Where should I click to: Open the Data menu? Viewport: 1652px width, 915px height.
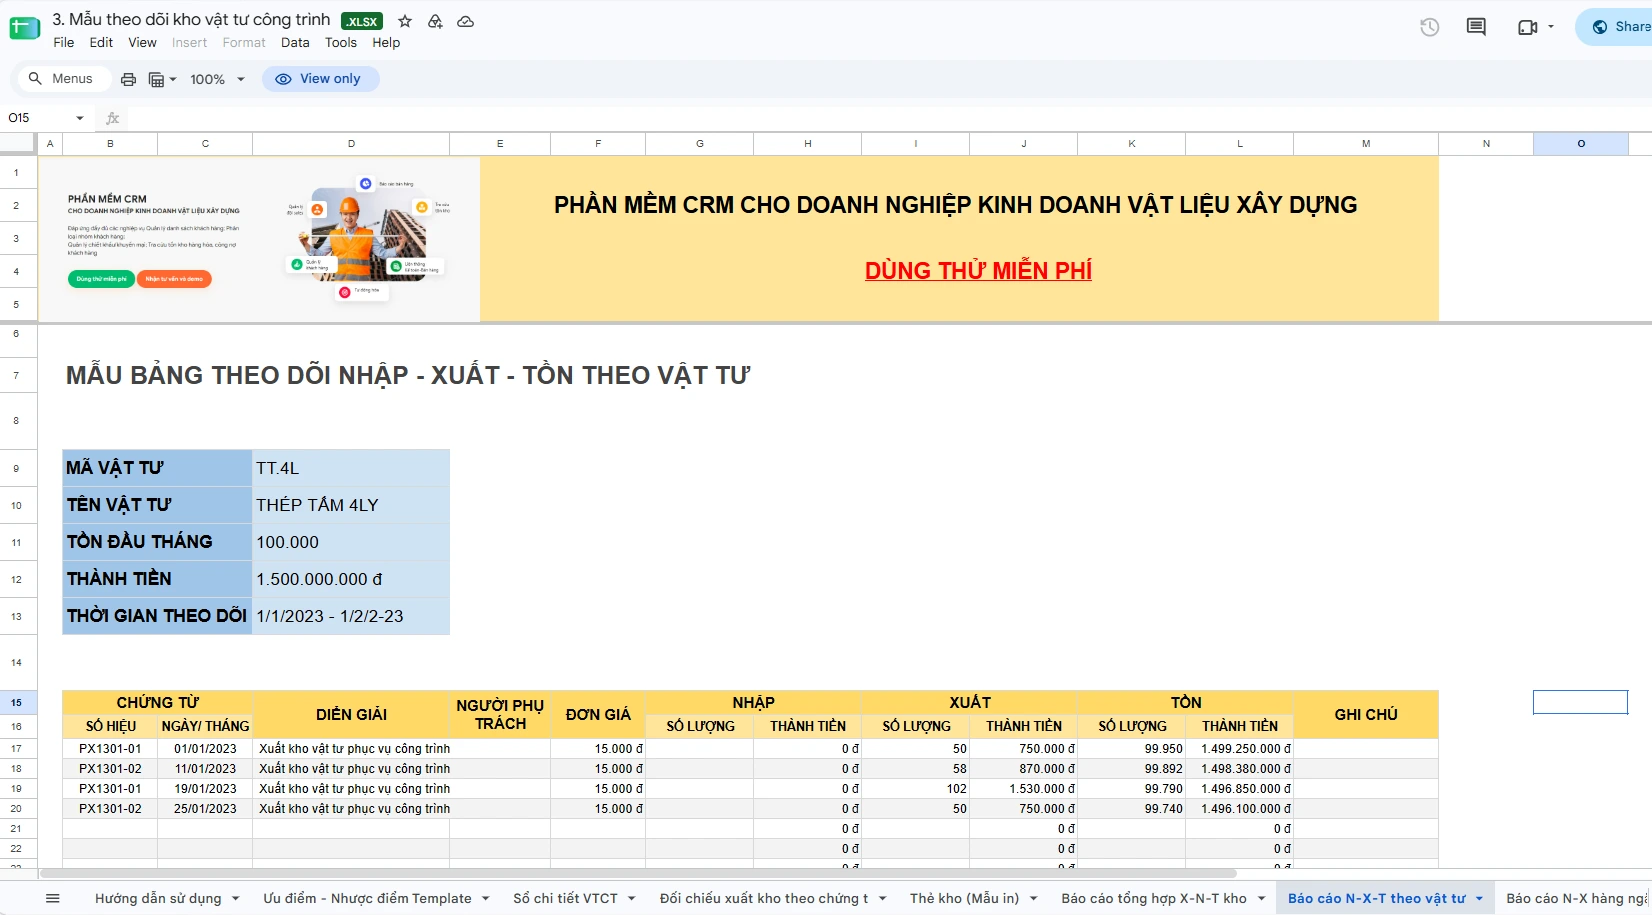(x=295, y=43)
